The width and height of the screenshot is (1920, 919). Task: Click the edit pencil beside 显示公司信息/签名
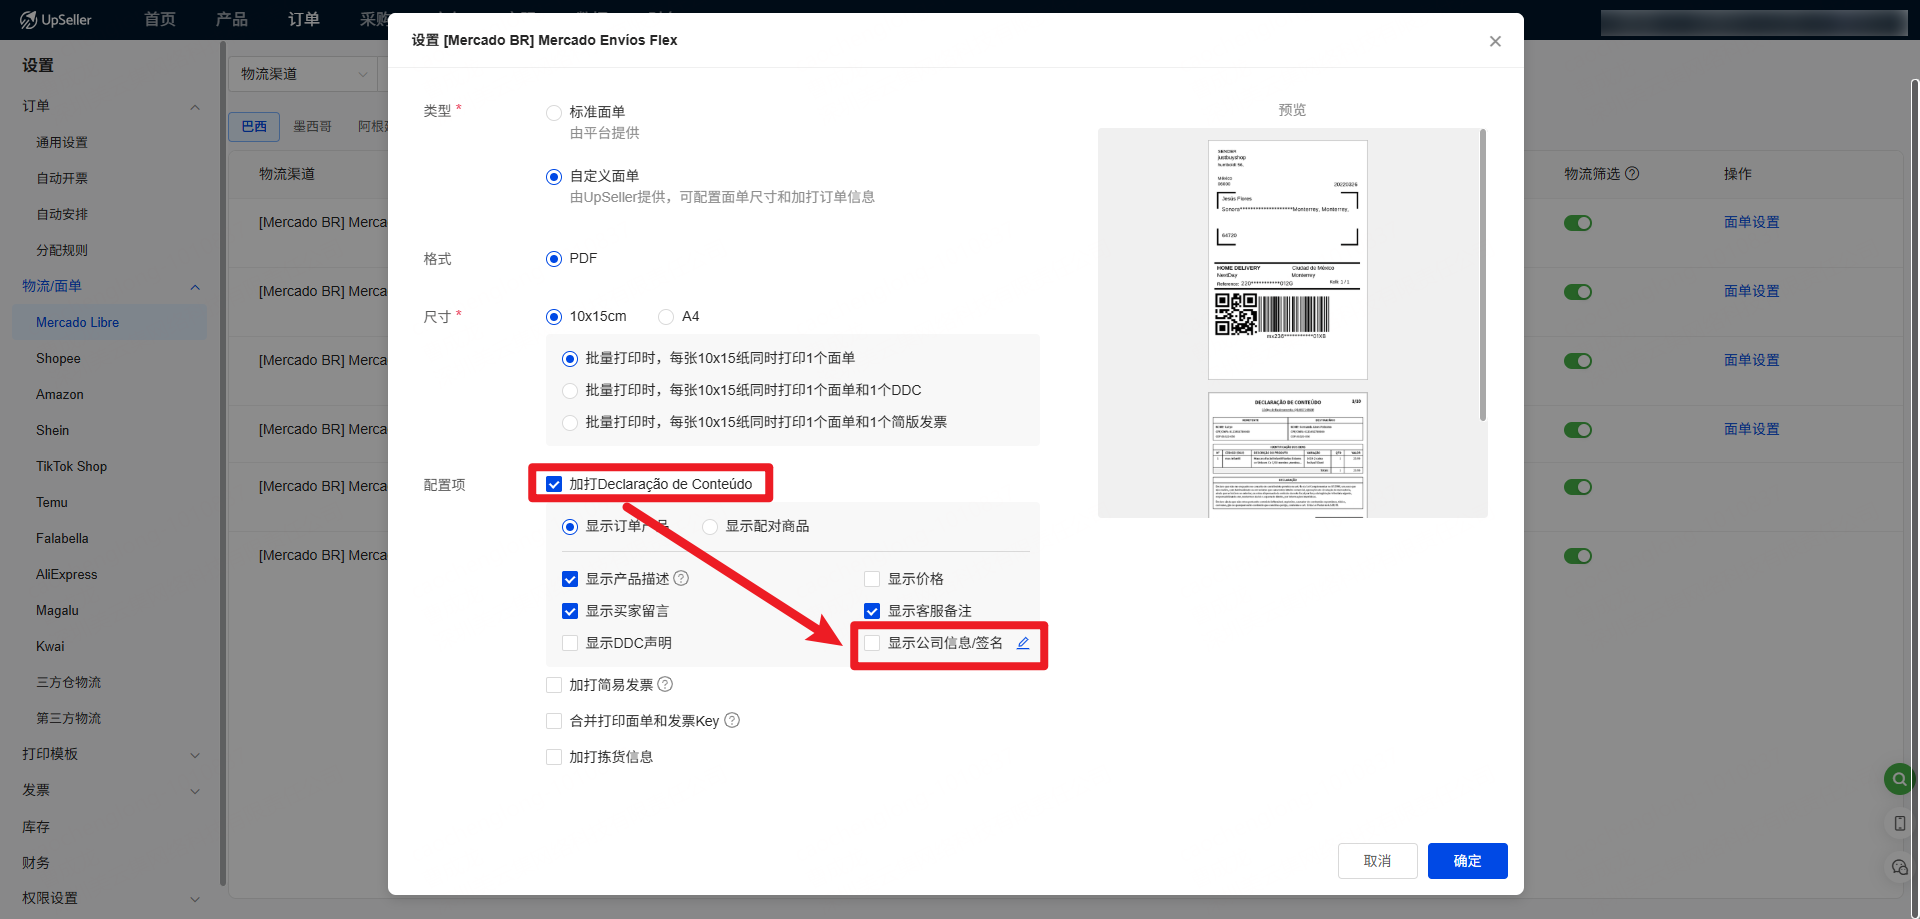pos(1023,643)
